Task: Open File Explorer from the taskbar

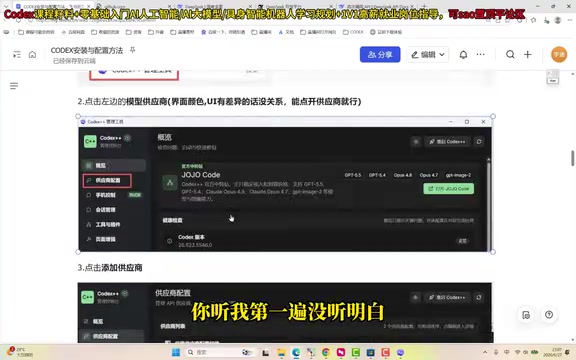Action: 282,352
